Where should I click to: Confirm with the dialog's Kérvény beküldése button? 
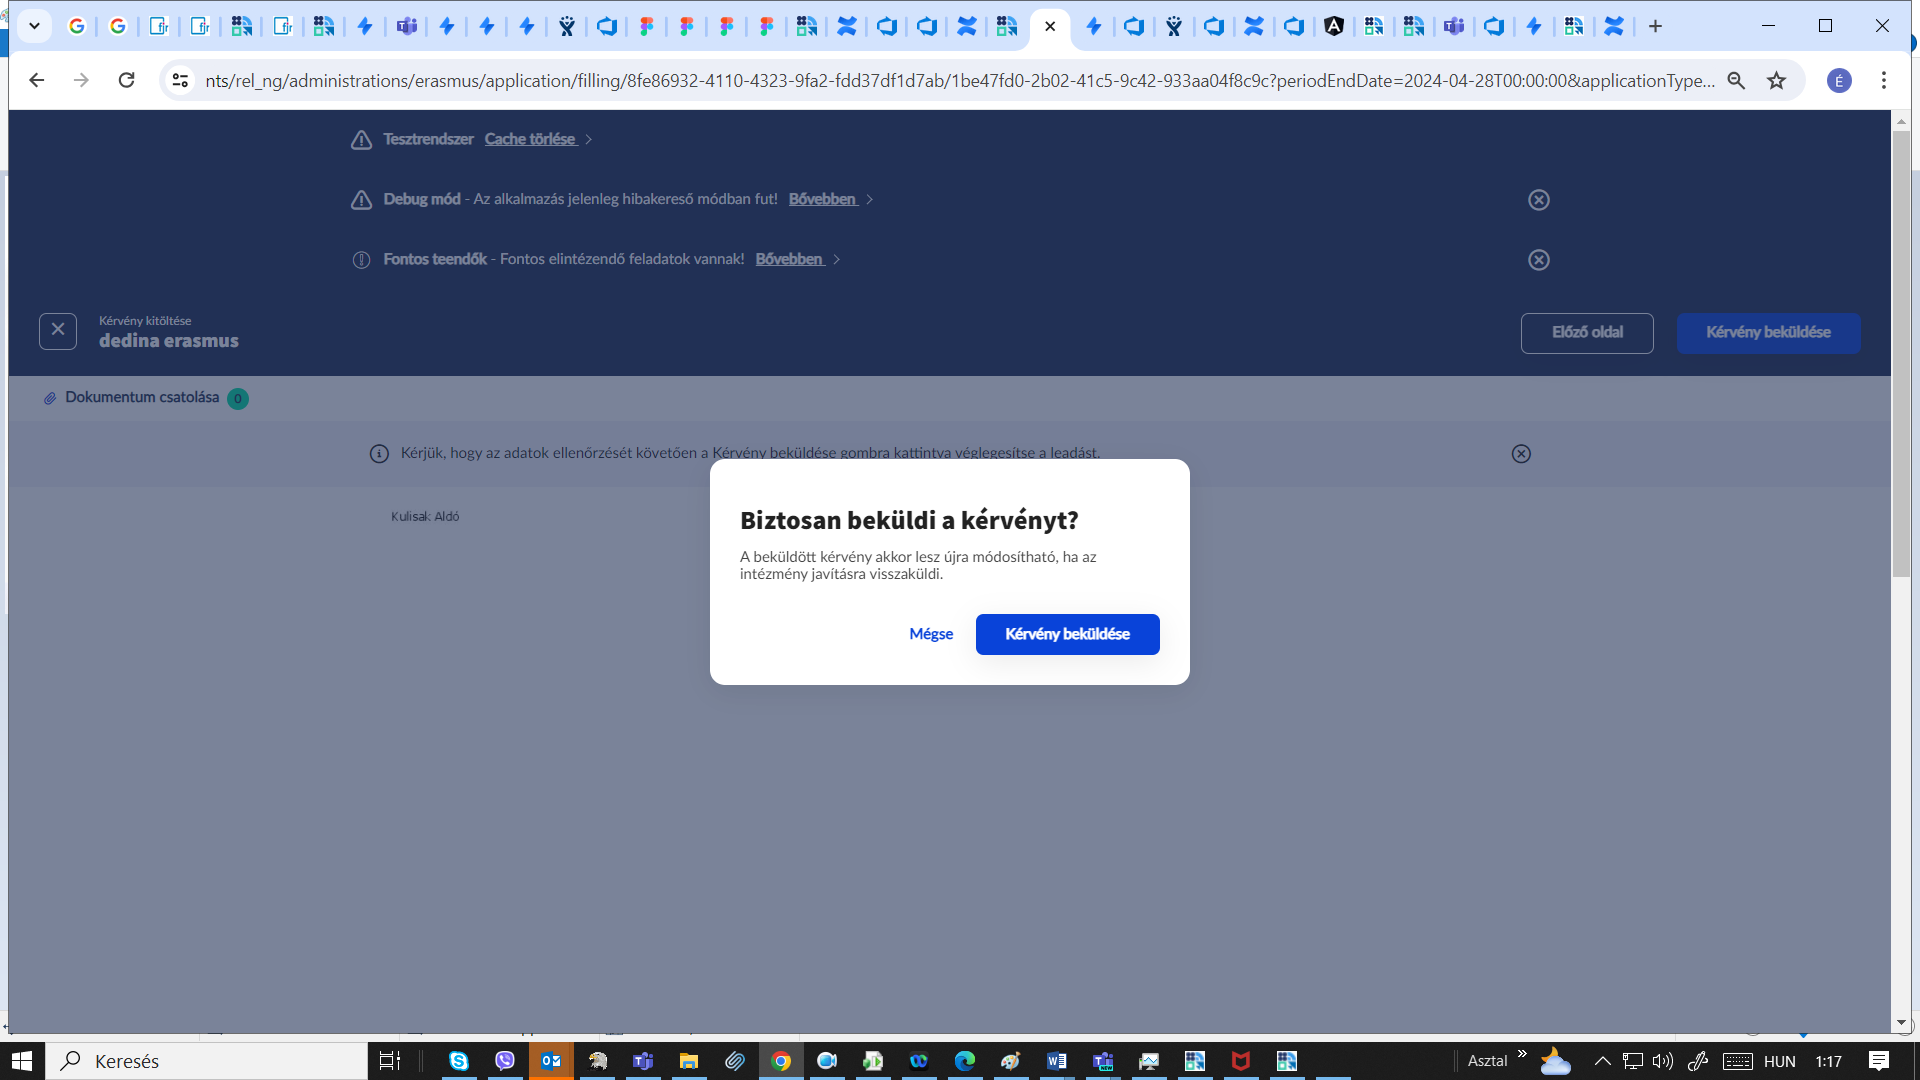(1067, 634)
